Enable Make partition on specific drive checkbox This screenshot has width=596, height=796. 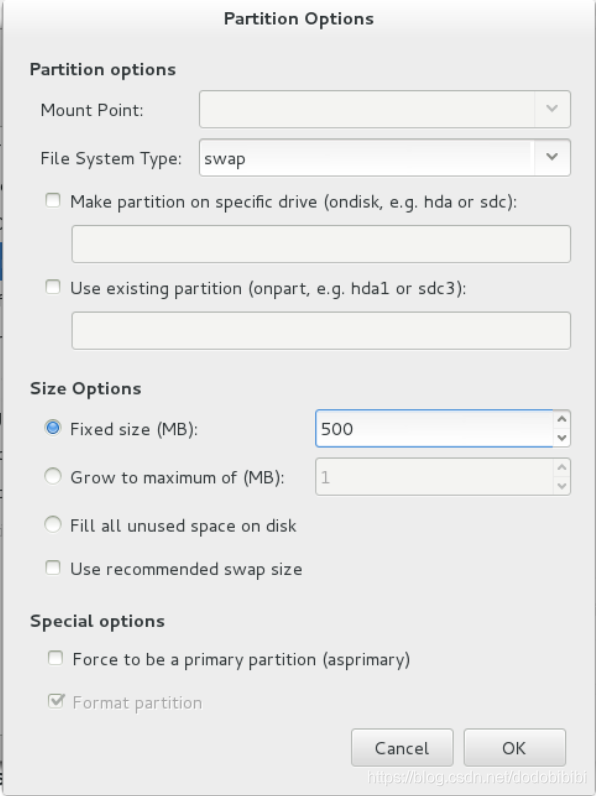pyautogui.click(x=53, y=201)
